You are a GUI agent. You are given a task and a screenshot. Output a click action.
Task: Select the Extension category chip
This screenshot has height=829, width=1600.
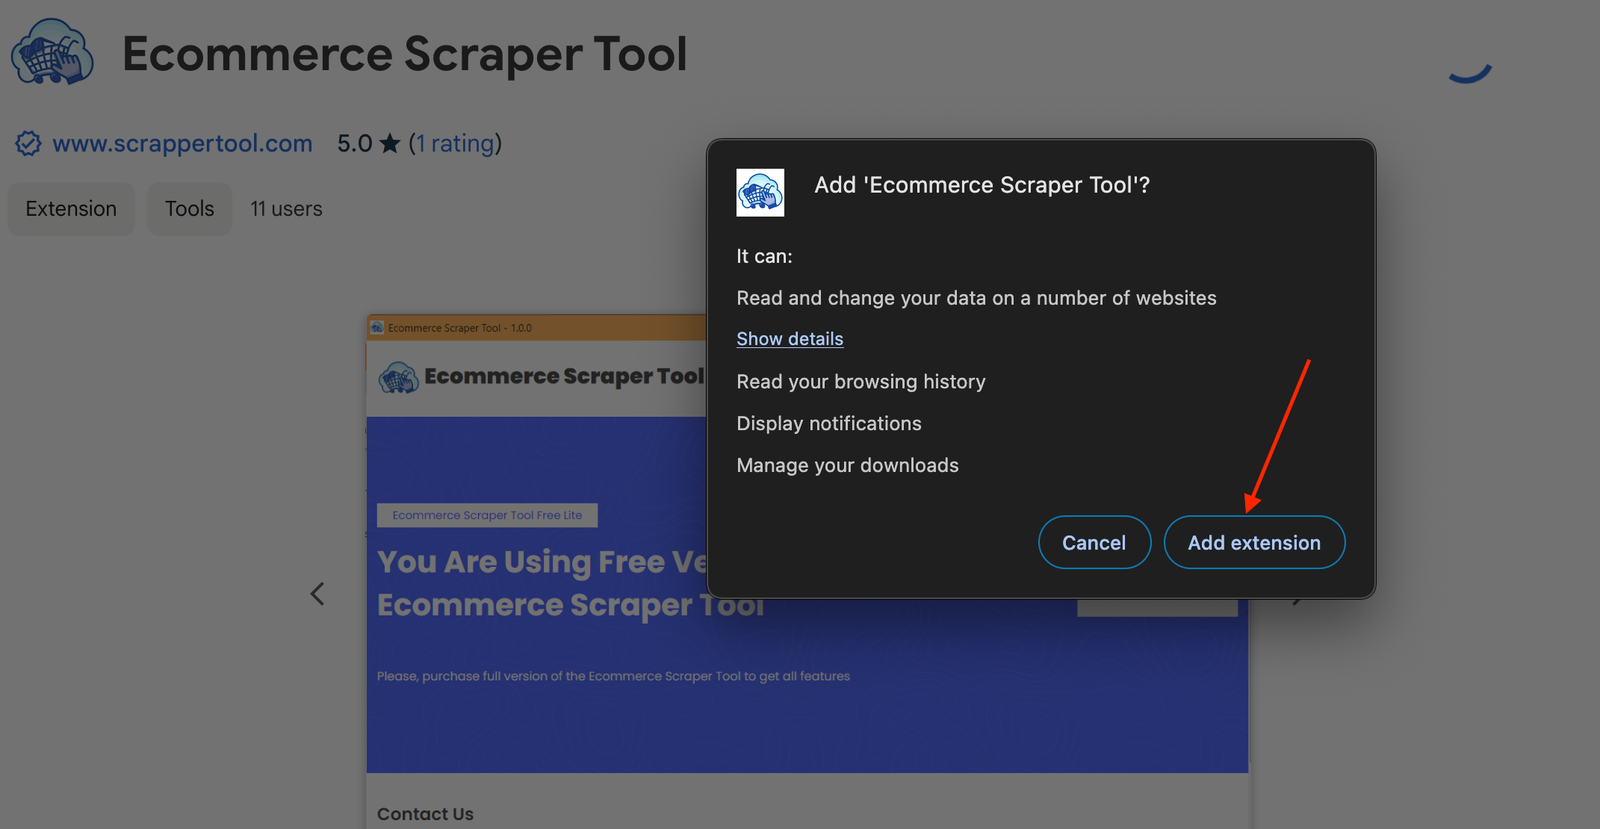[x=71, y=209]
